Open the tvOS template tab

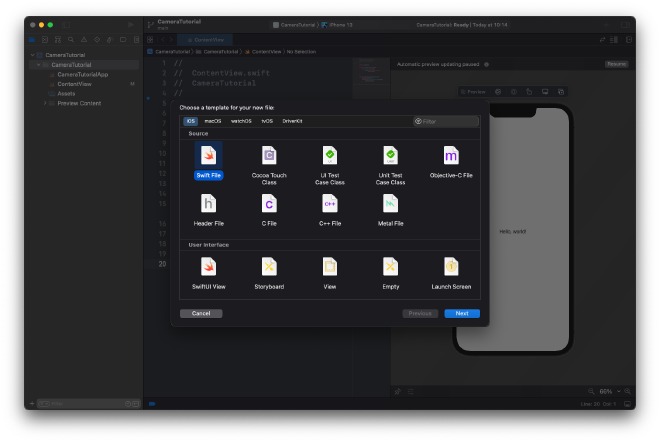pos(266,121)
